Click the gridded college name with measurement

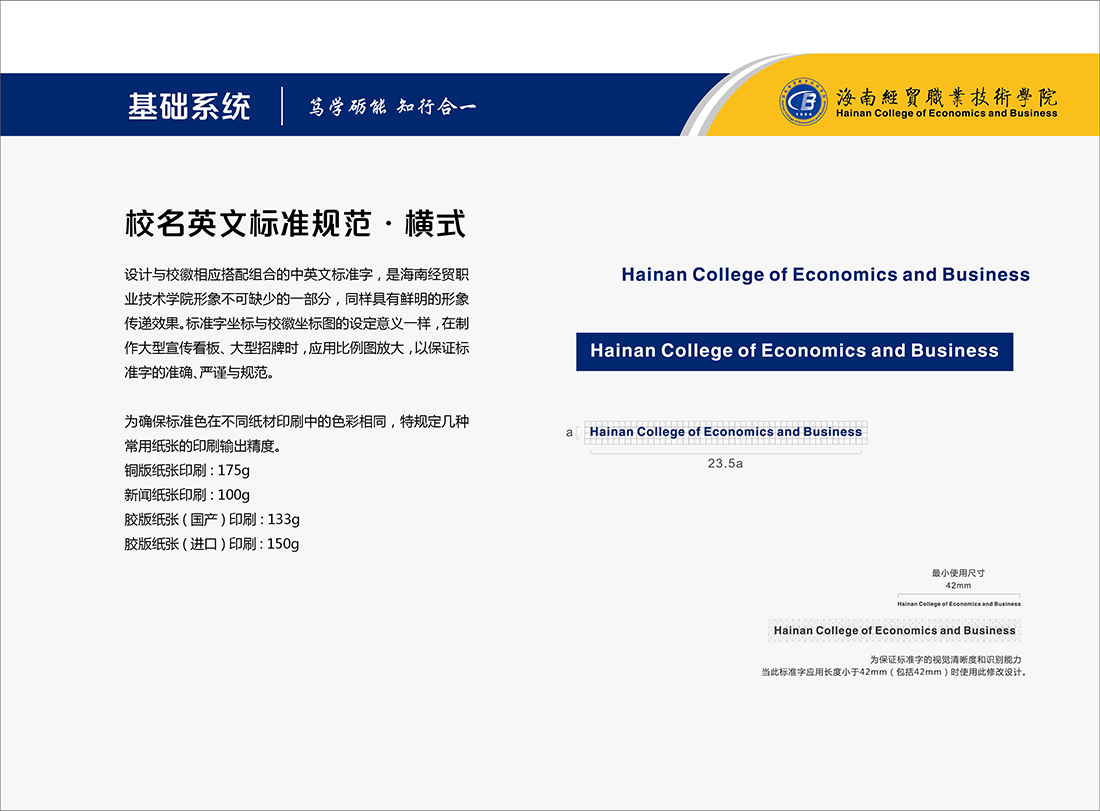pos(725,432)
